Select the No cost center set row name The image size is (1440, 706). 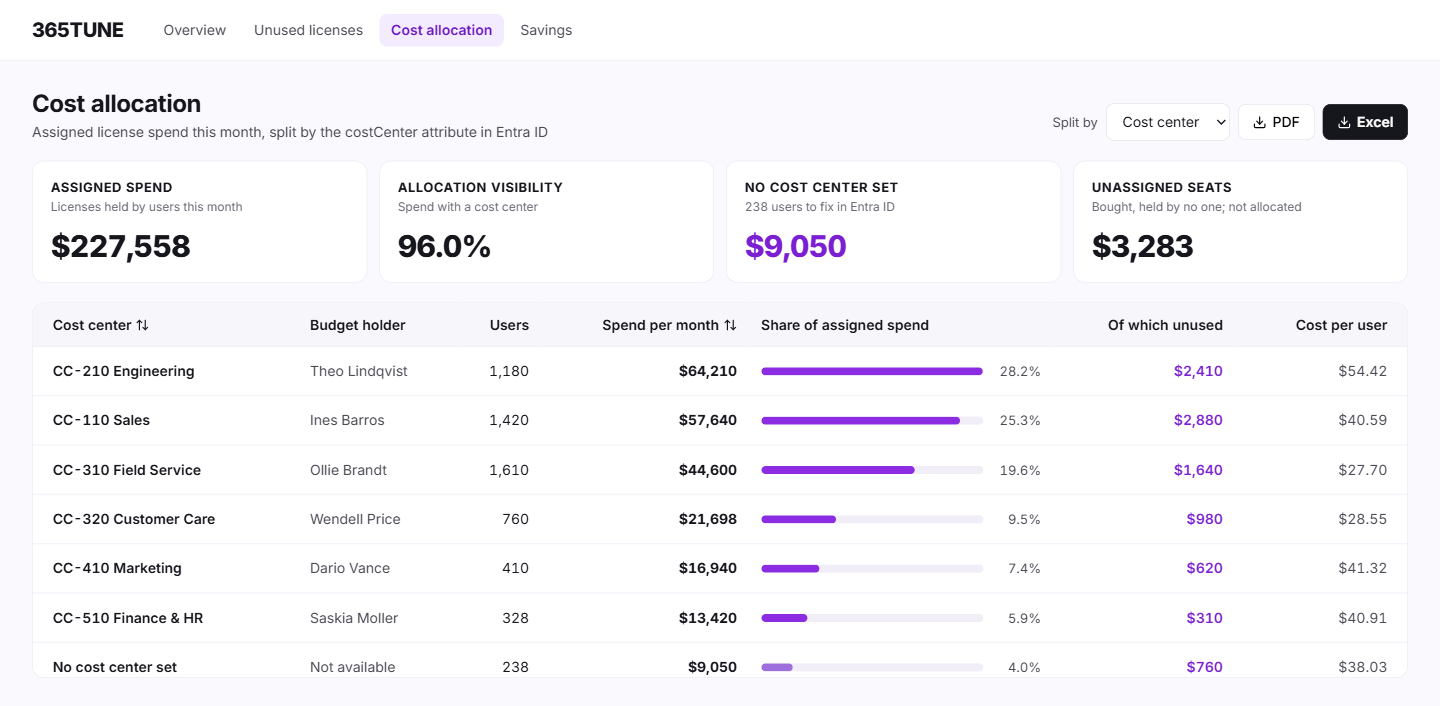115,667
